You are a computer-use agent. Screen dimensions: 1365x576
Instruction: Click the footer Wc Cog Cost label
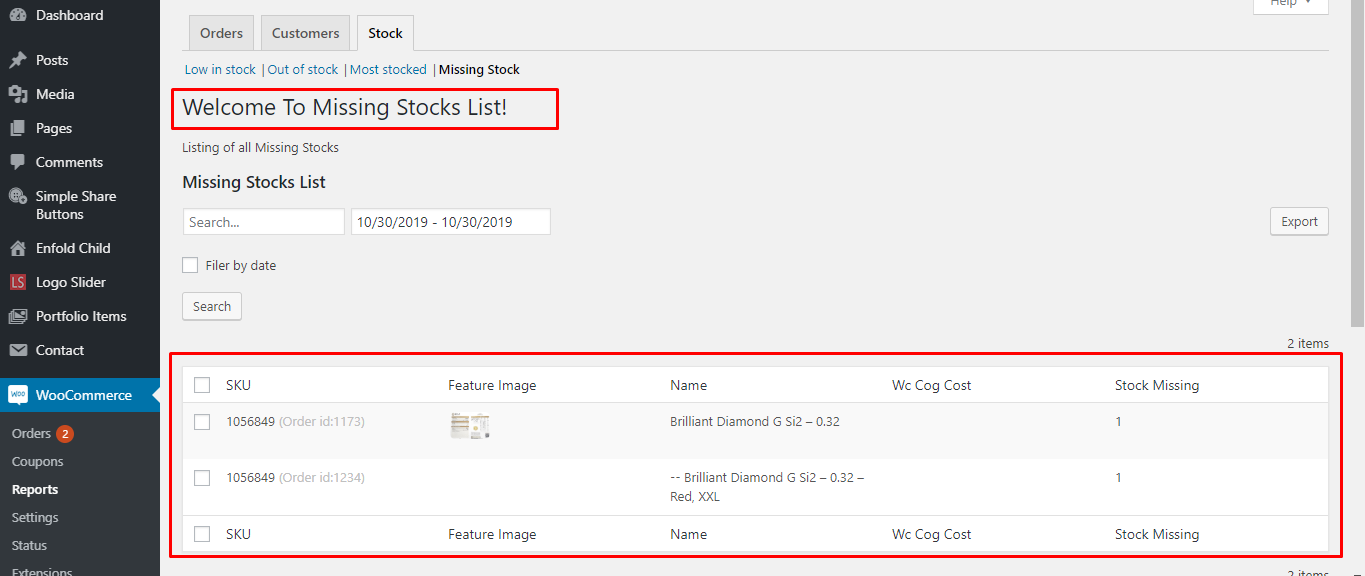(x=931, y=534)
